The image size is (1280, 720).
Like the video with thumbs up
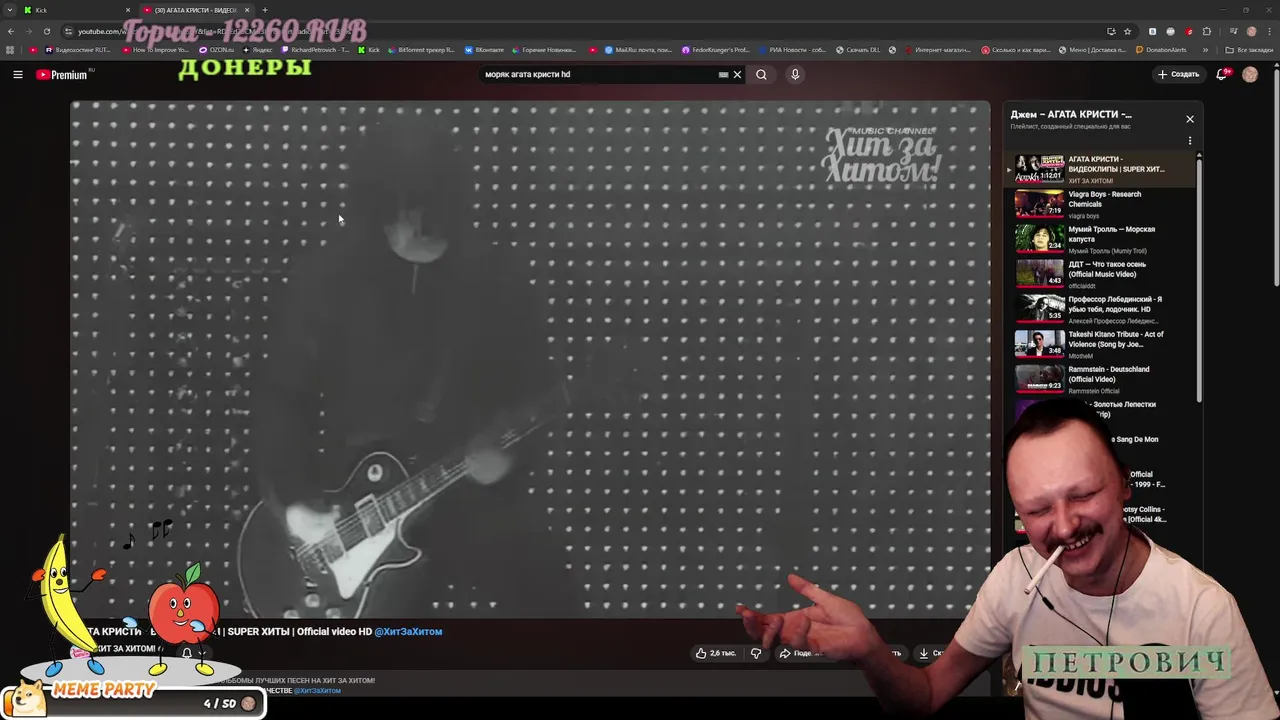(x=716, y=653)
